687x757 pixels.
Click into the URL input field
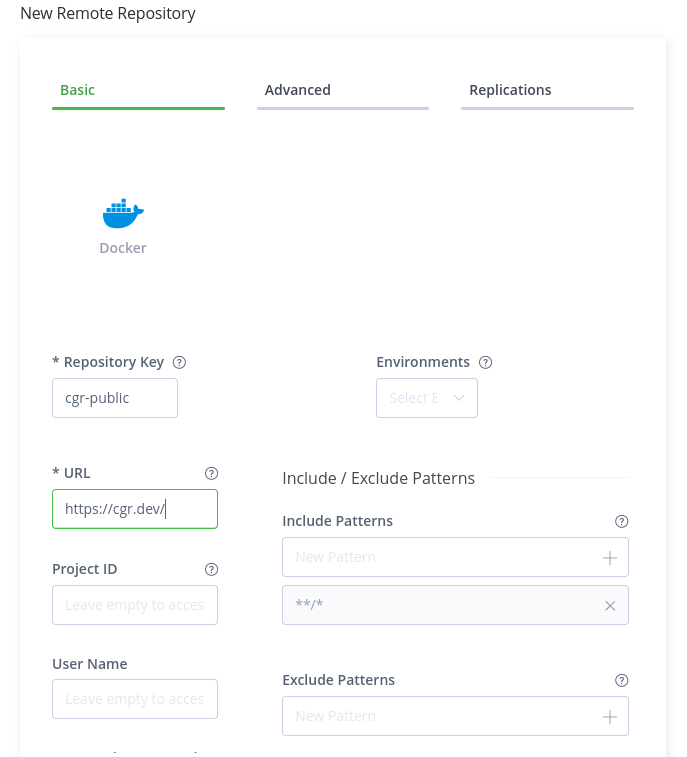coord(135,509)
